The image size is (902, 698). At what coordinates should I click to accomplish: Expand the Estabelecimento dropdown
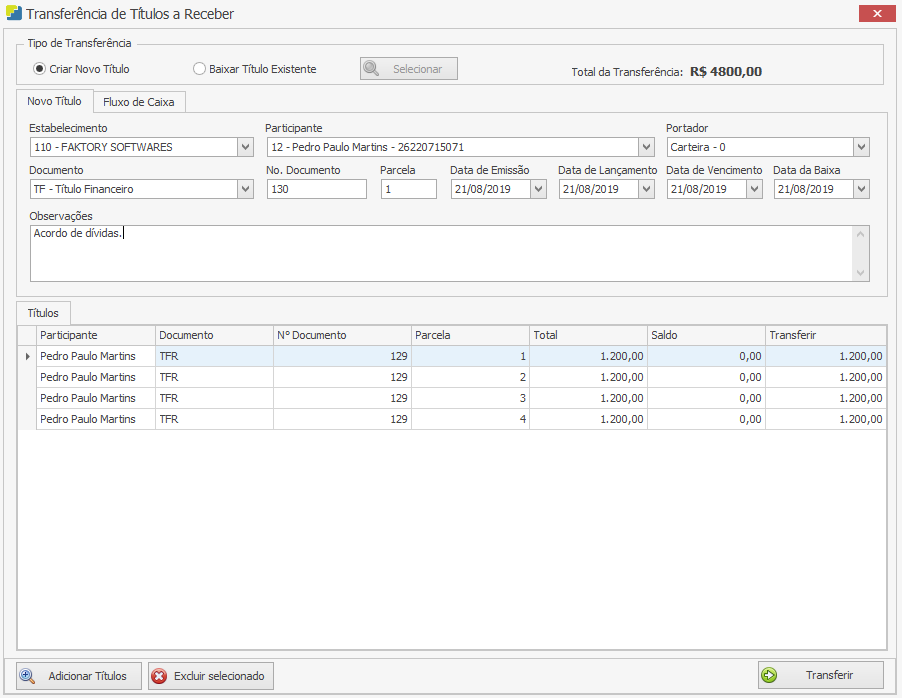click(x=245, y=147)
